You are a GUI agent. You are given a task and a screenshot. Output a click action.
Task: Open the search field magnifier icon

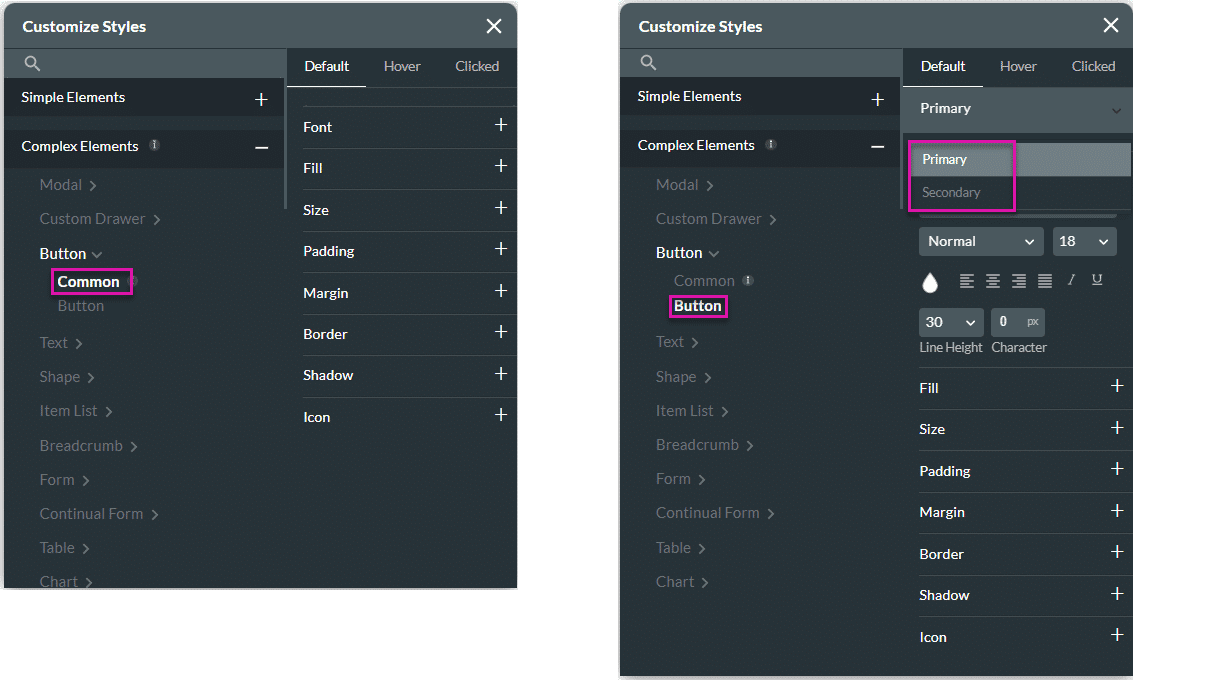(647, 61)
